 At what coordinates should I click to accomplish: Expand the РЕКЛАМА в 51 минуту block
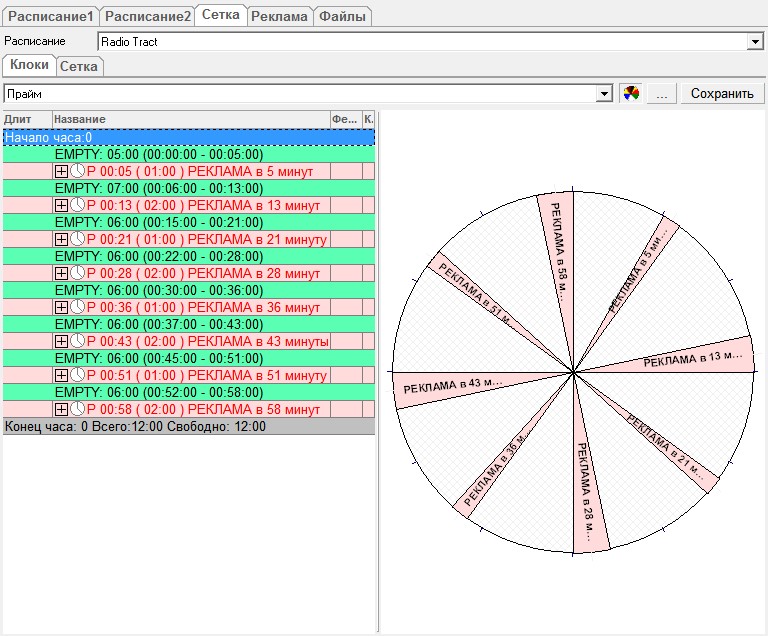pyautogui.click(x=61, y=375)
